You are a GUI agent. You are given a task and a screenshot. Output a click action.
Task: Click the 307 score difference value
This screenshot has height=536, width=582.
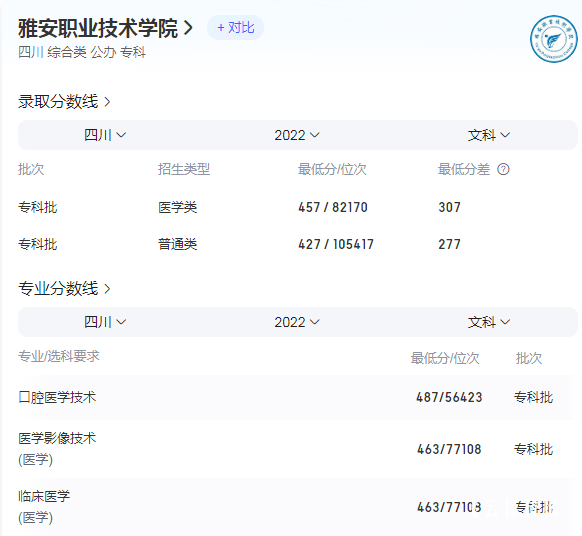449,207
